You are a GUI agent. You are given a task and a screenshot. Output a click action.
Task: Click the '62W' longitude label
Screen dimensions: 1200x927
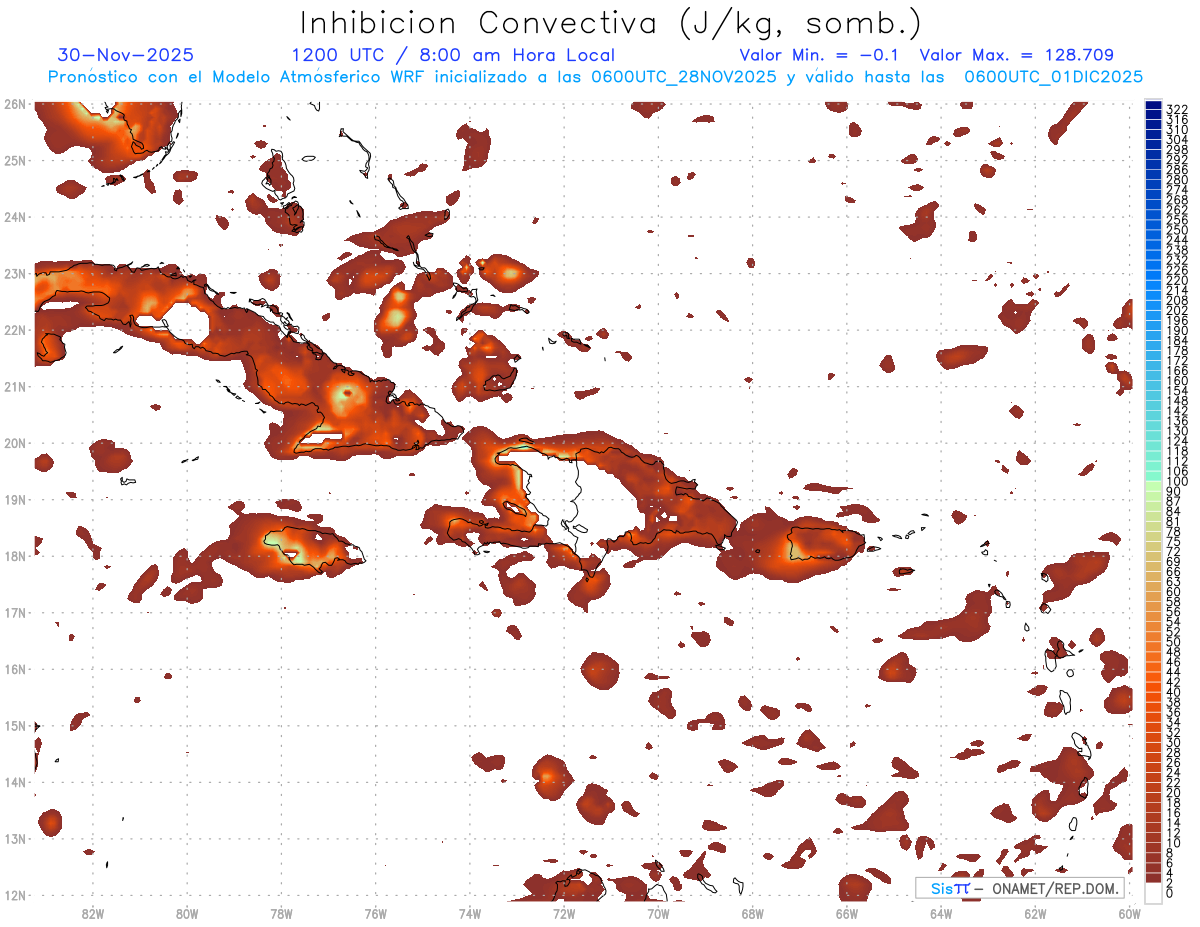tap(1036, 913)
